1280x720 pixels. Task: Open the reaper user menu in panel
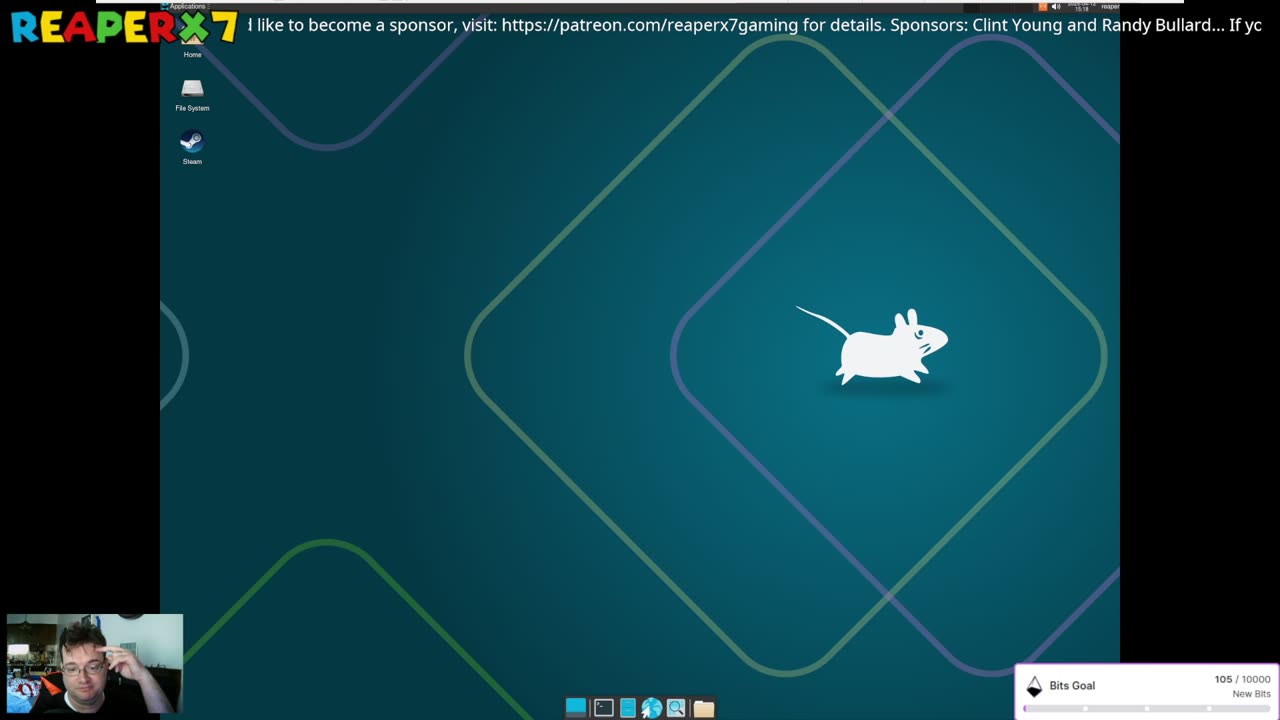[x=1110, y=7]
